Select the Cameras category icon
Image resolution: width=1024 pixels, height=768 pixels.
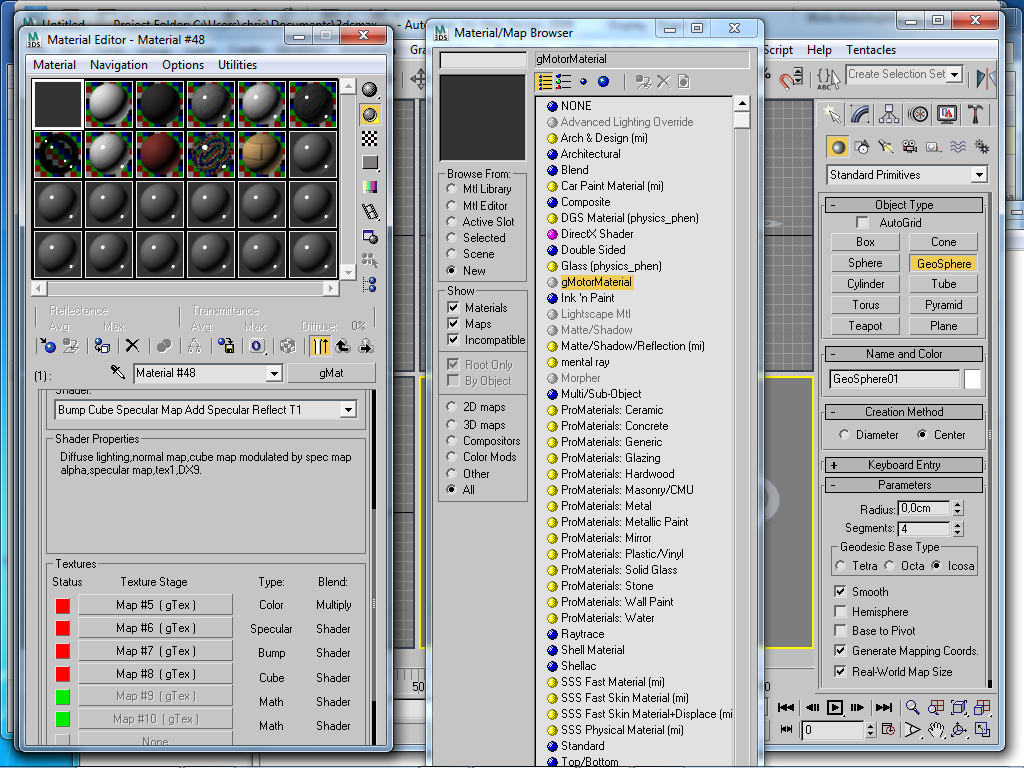pos(909,147)
